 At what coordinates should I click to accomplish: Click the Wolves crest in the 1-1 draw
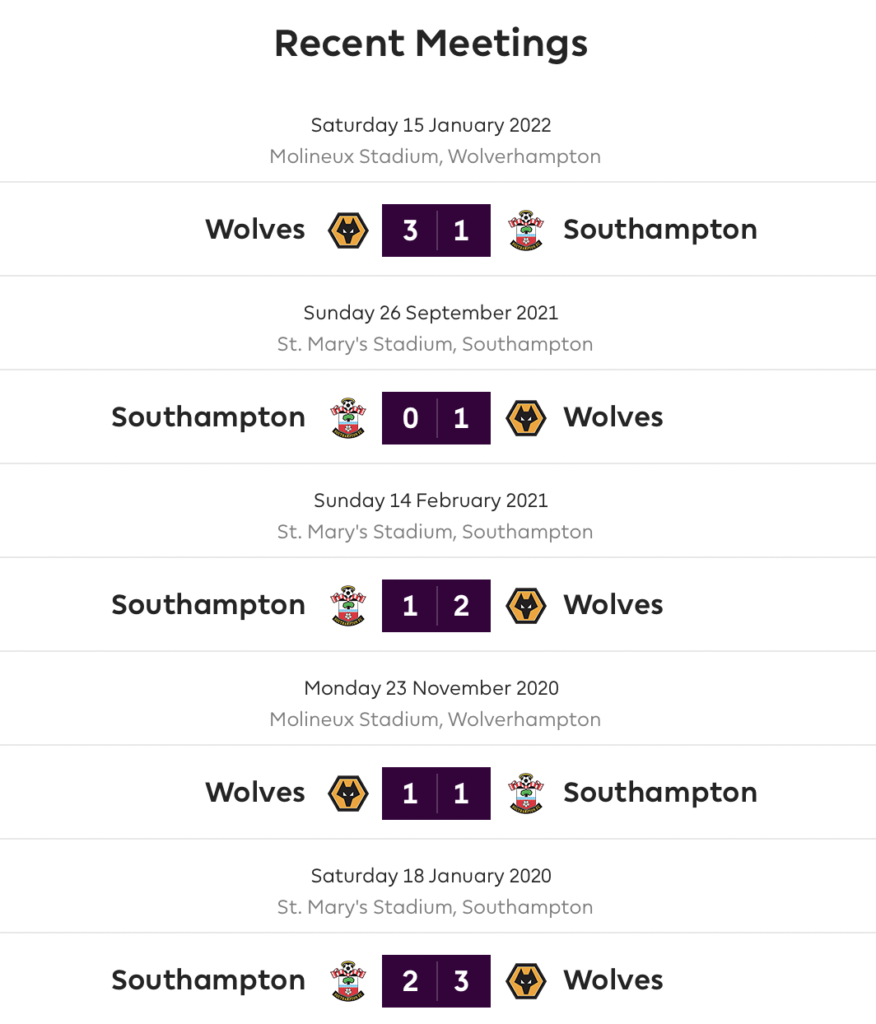tap(348, 793)
